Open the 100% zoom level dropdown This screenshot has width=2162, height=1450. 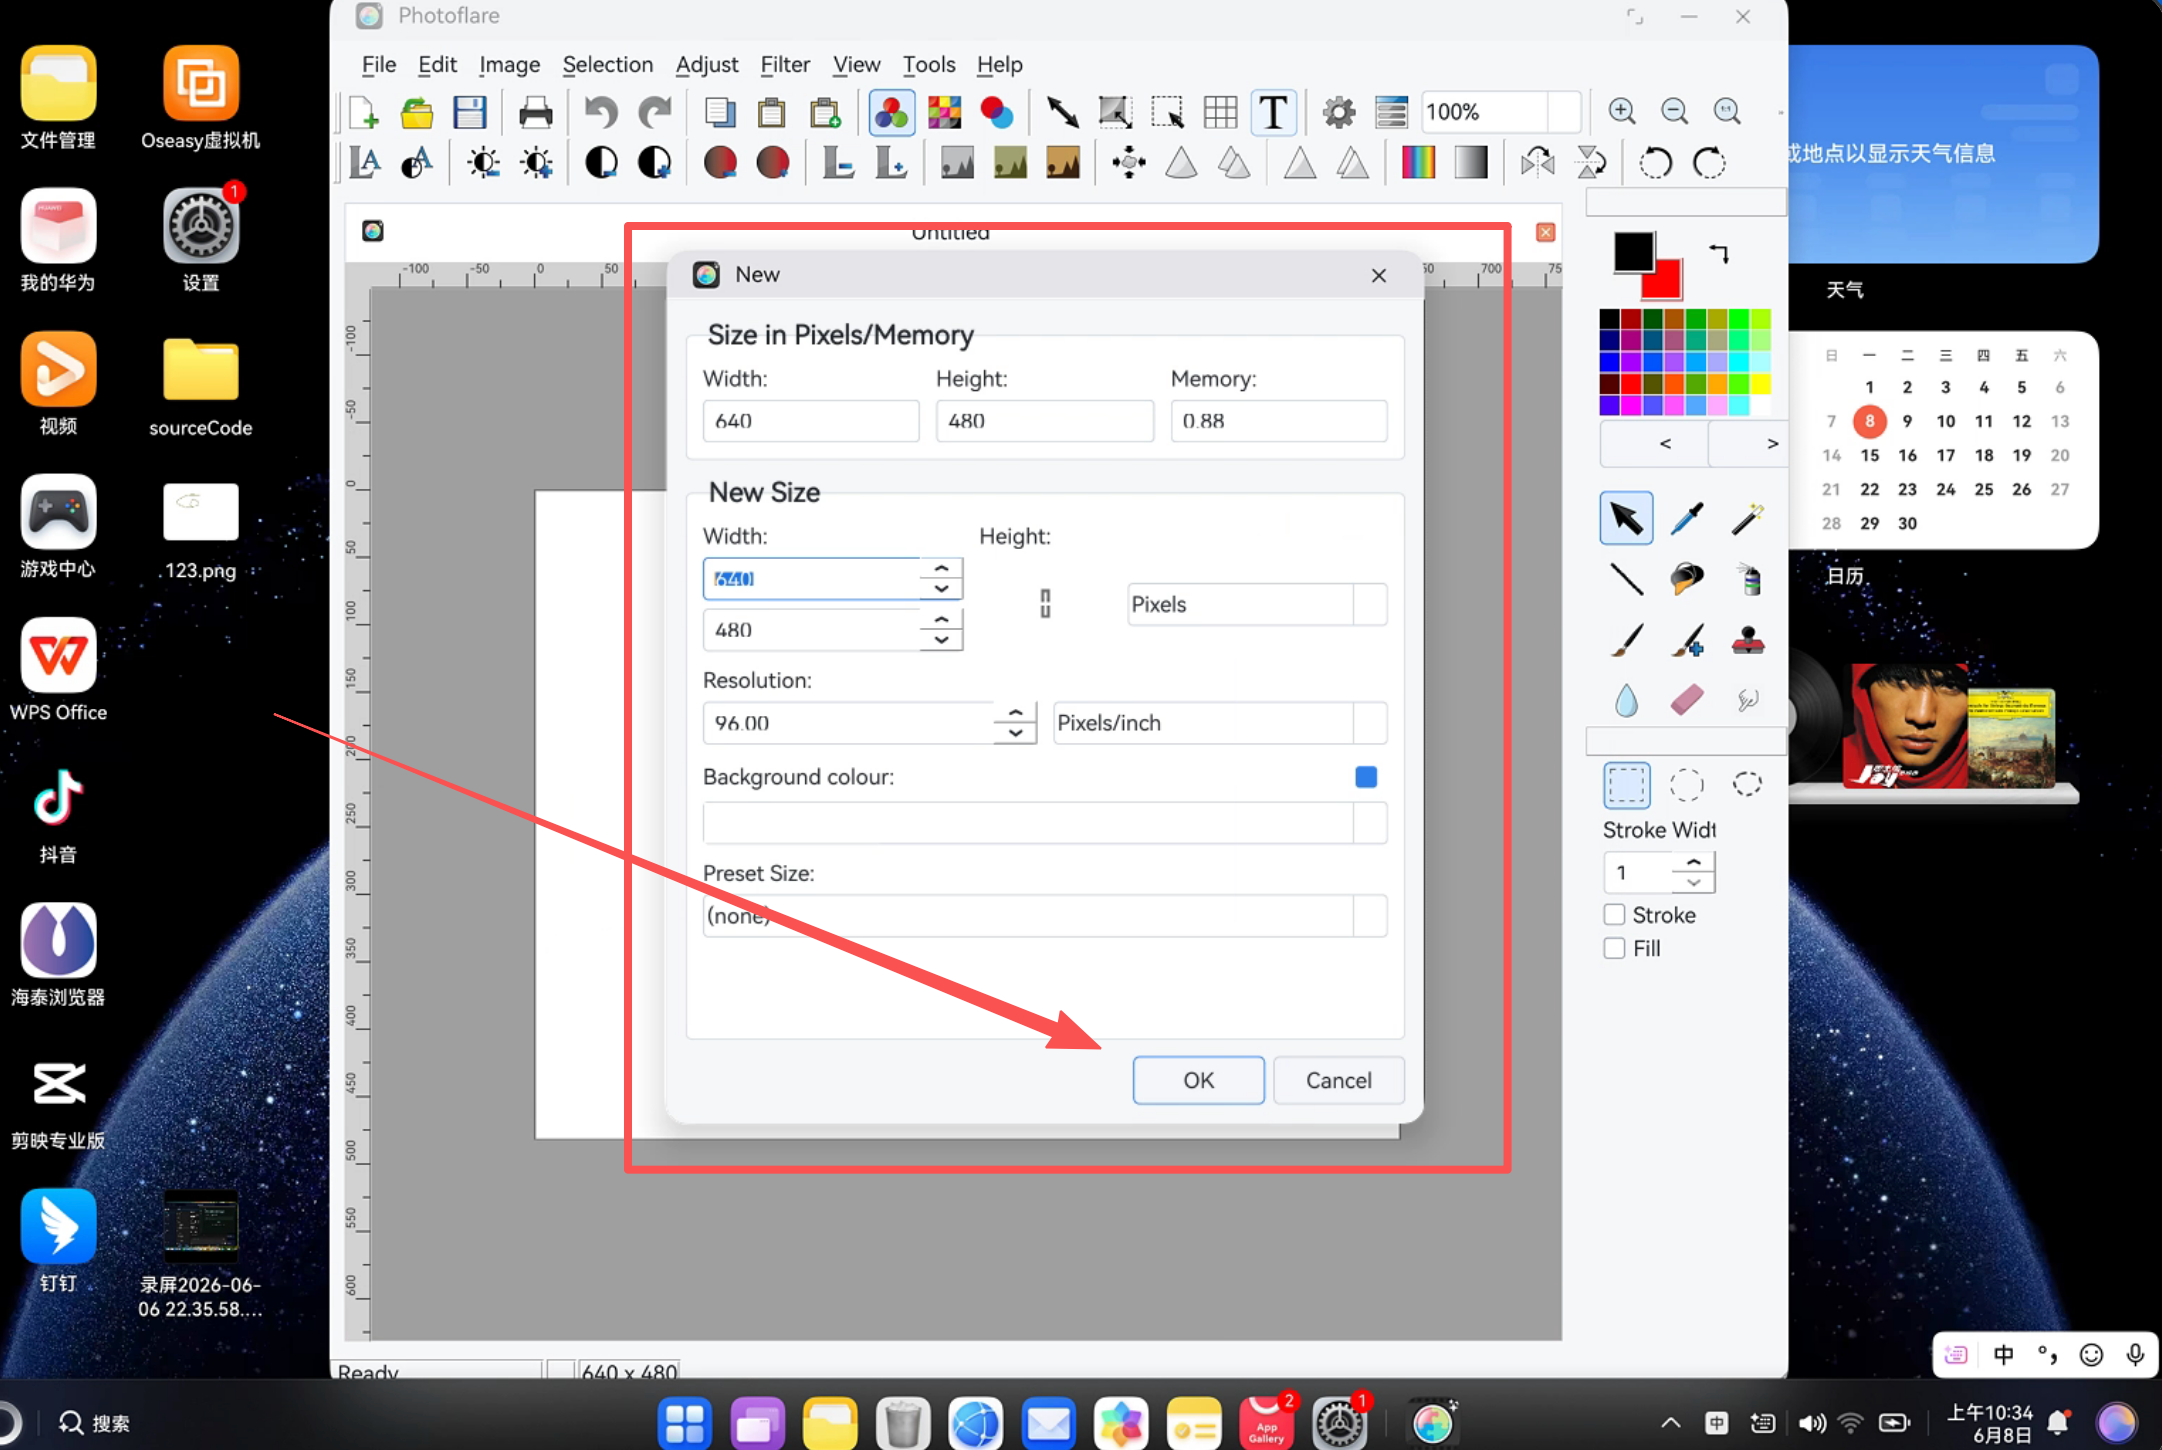coord(1501,112)
